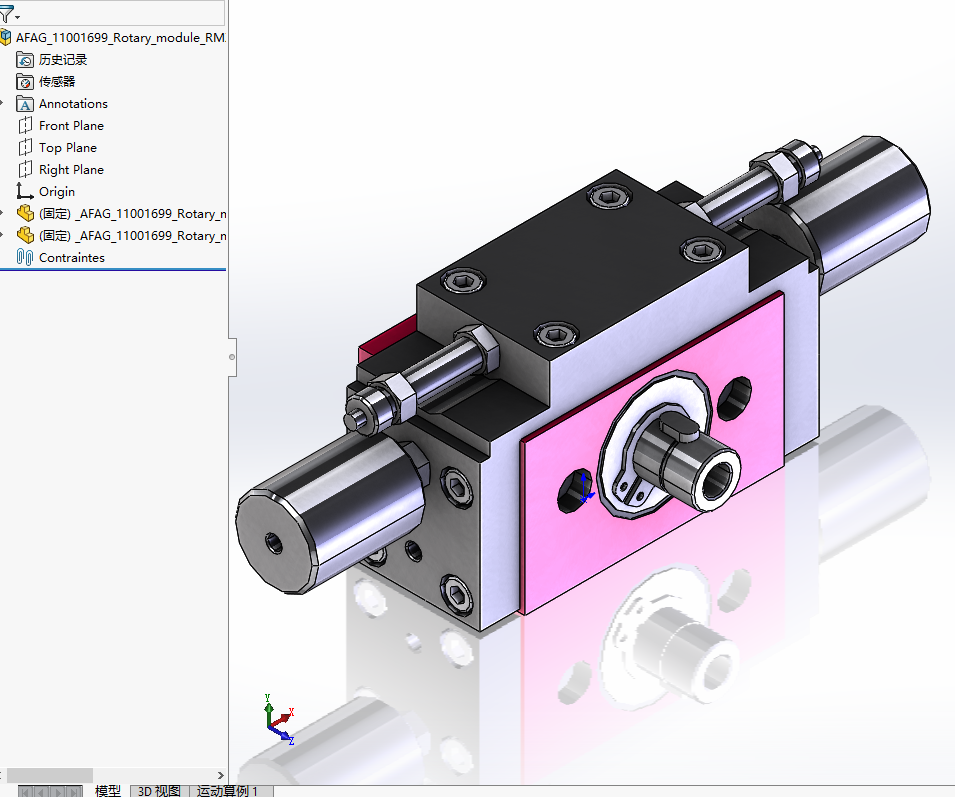Click the Contraintes mates paperclip icon
The width and height of the screenshot is (955, 797).
coord(25,257)
